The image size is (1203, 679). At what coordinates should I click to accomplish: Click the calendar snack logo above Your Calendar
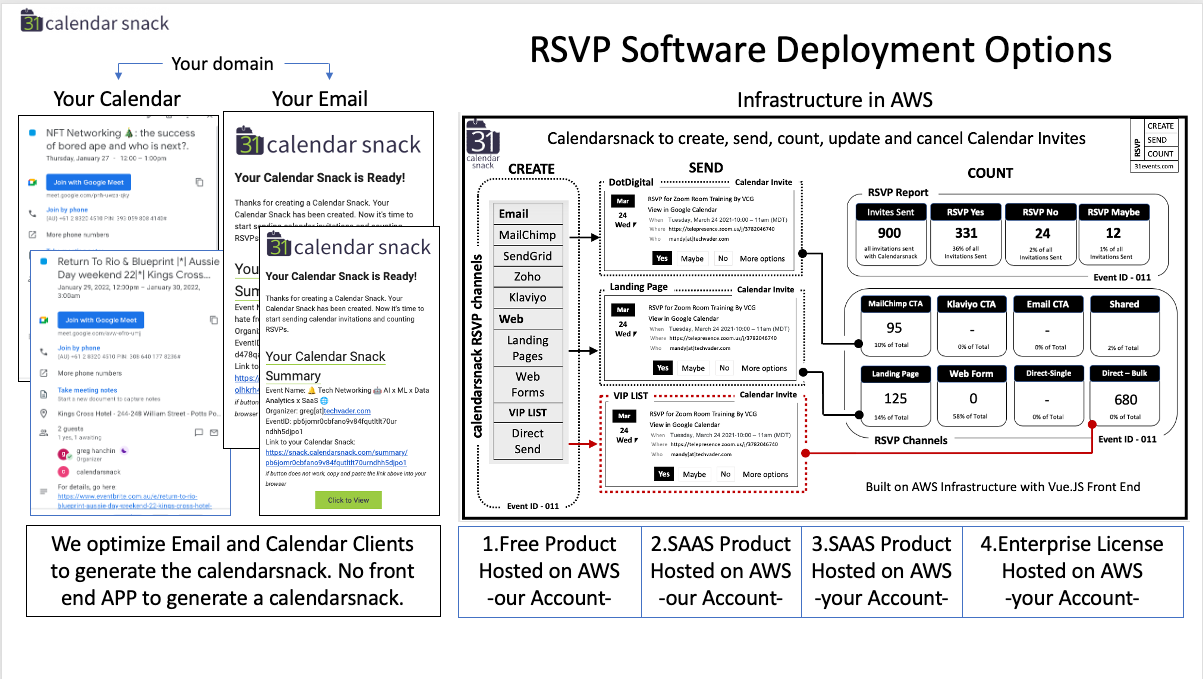coord(95,22)
